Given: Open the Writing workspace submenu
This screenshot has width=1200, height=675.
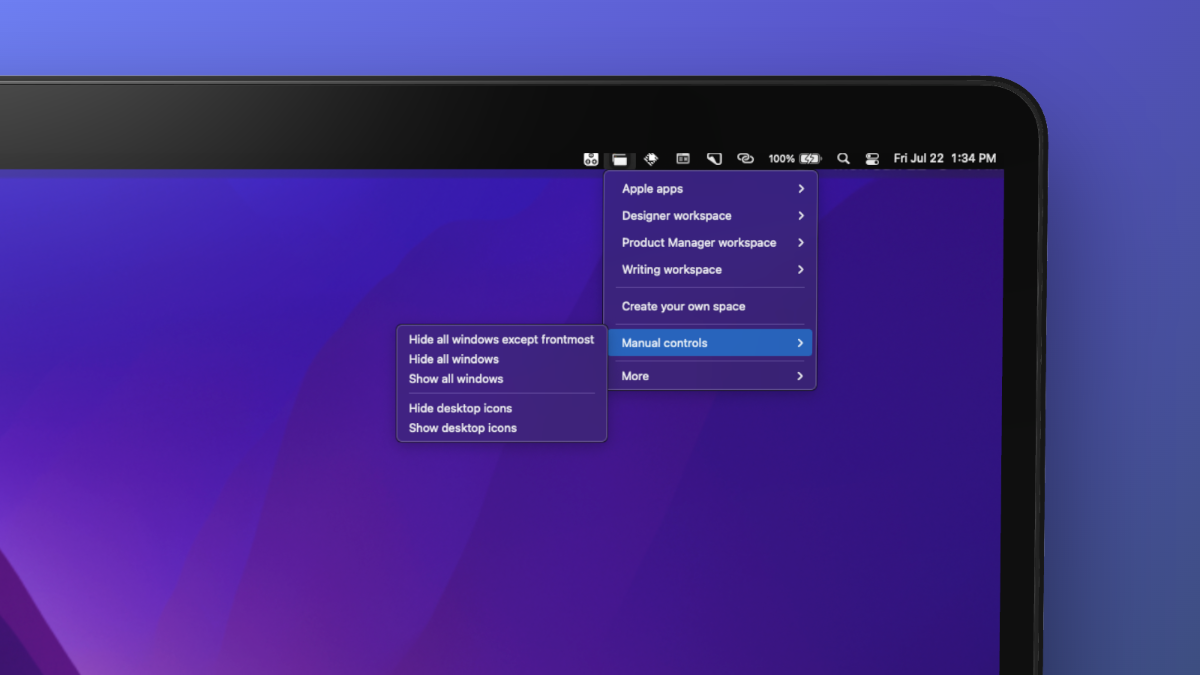Looking at the screenshot, I should 711,270.
